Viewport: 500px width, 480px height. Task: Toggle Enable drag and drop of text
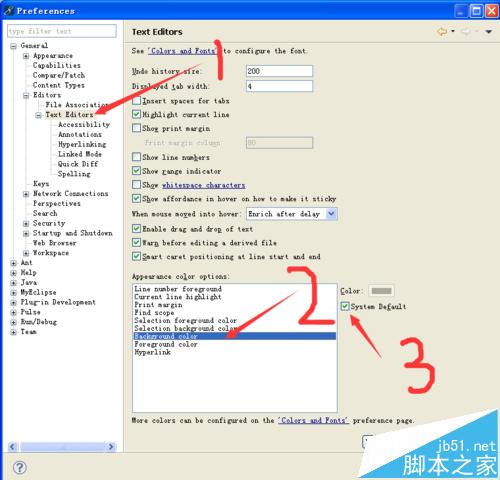coord(136,229)
